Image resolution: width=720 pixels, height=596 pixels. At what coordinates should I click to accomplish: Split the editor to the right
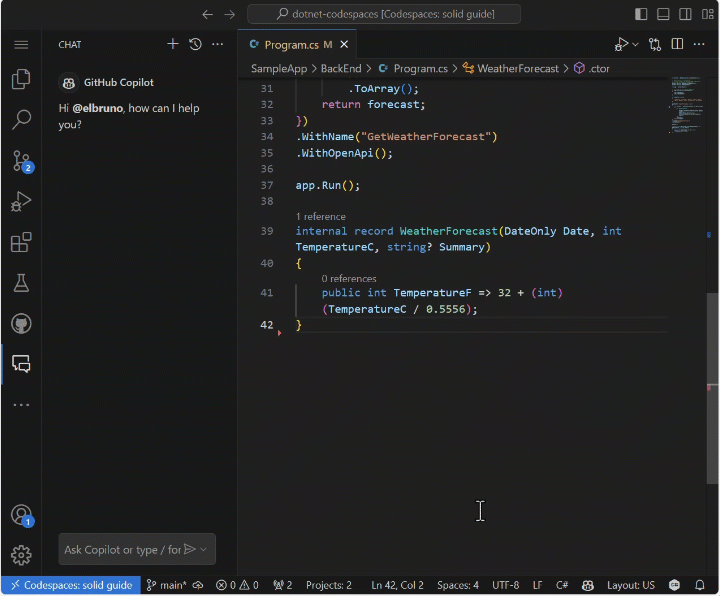tap(677, 44)
